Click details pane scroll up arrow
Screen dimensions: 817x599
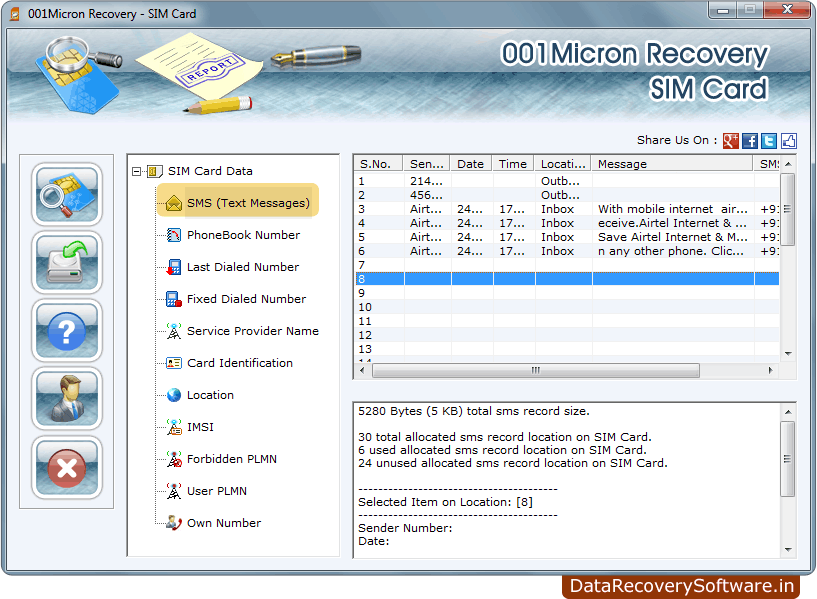coord(788,412)
